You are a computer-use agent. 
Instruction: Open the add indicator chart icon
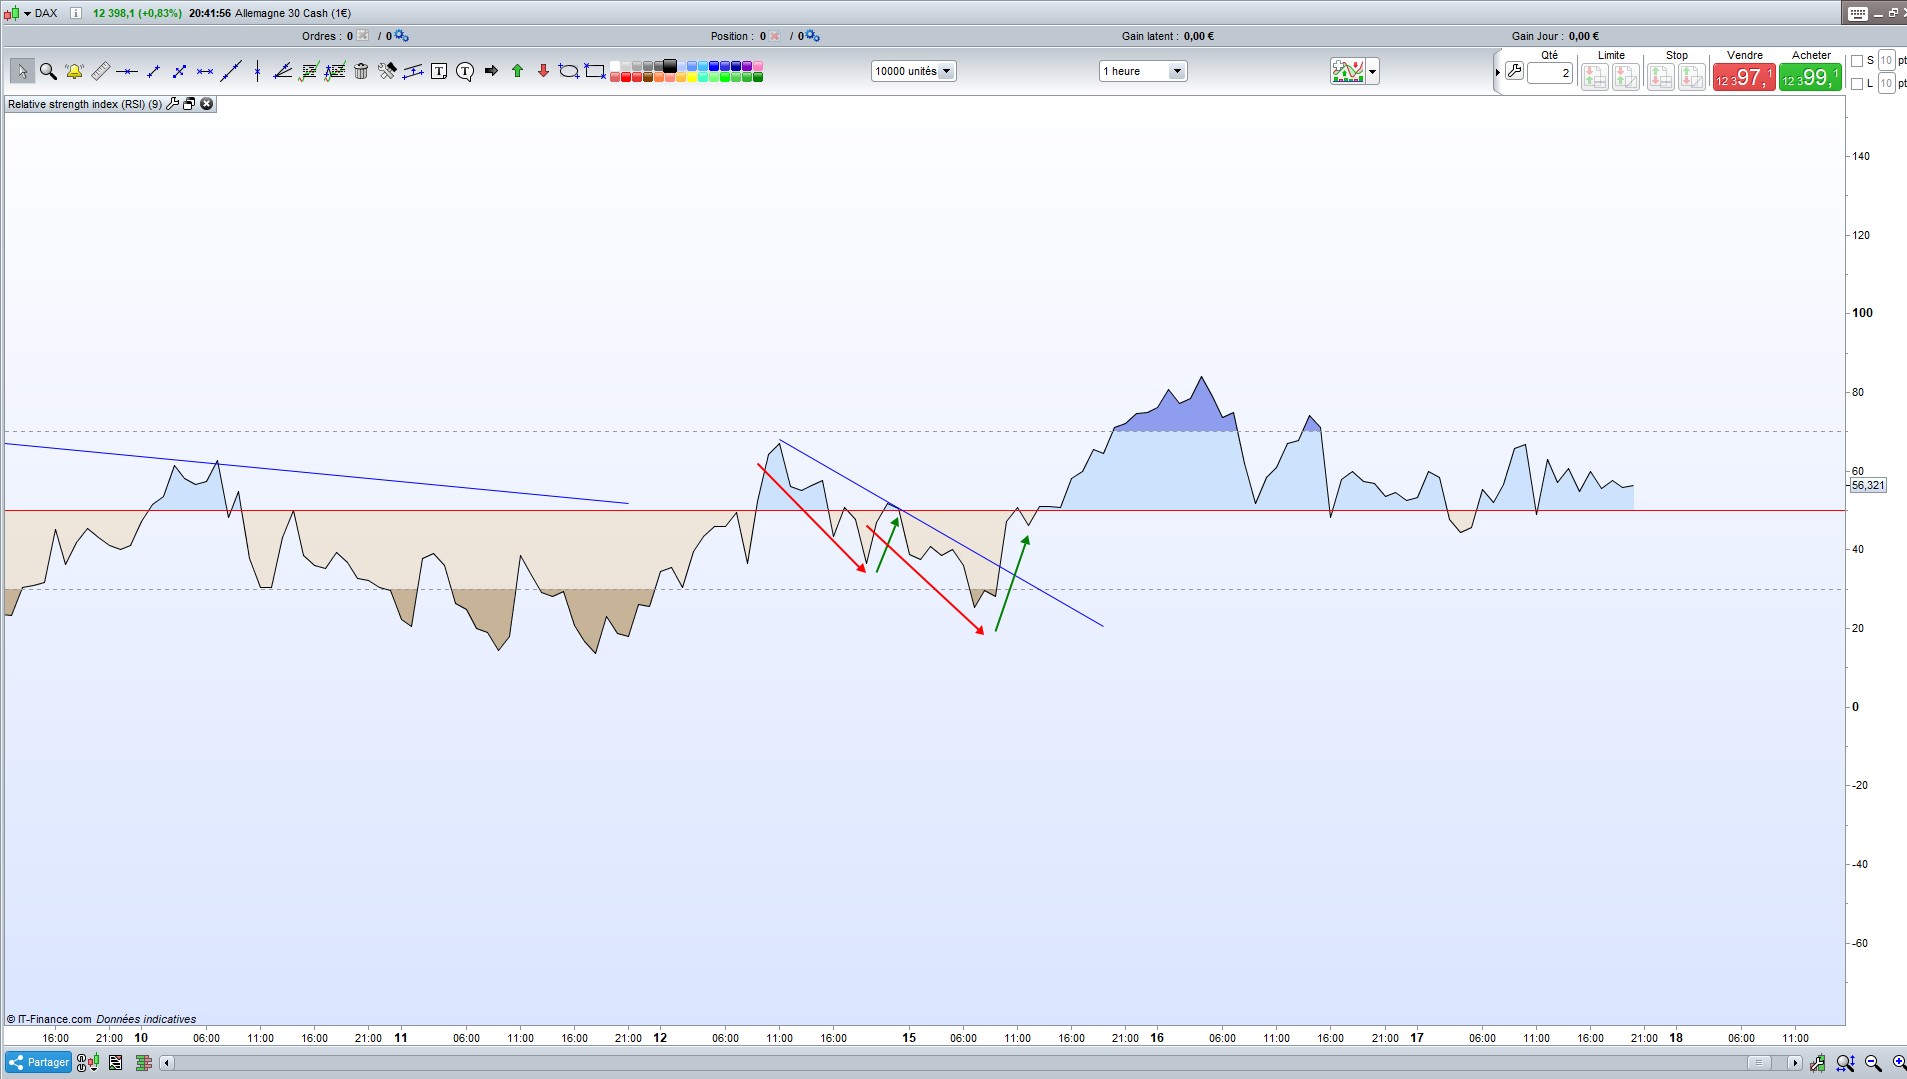(1347, 71)
